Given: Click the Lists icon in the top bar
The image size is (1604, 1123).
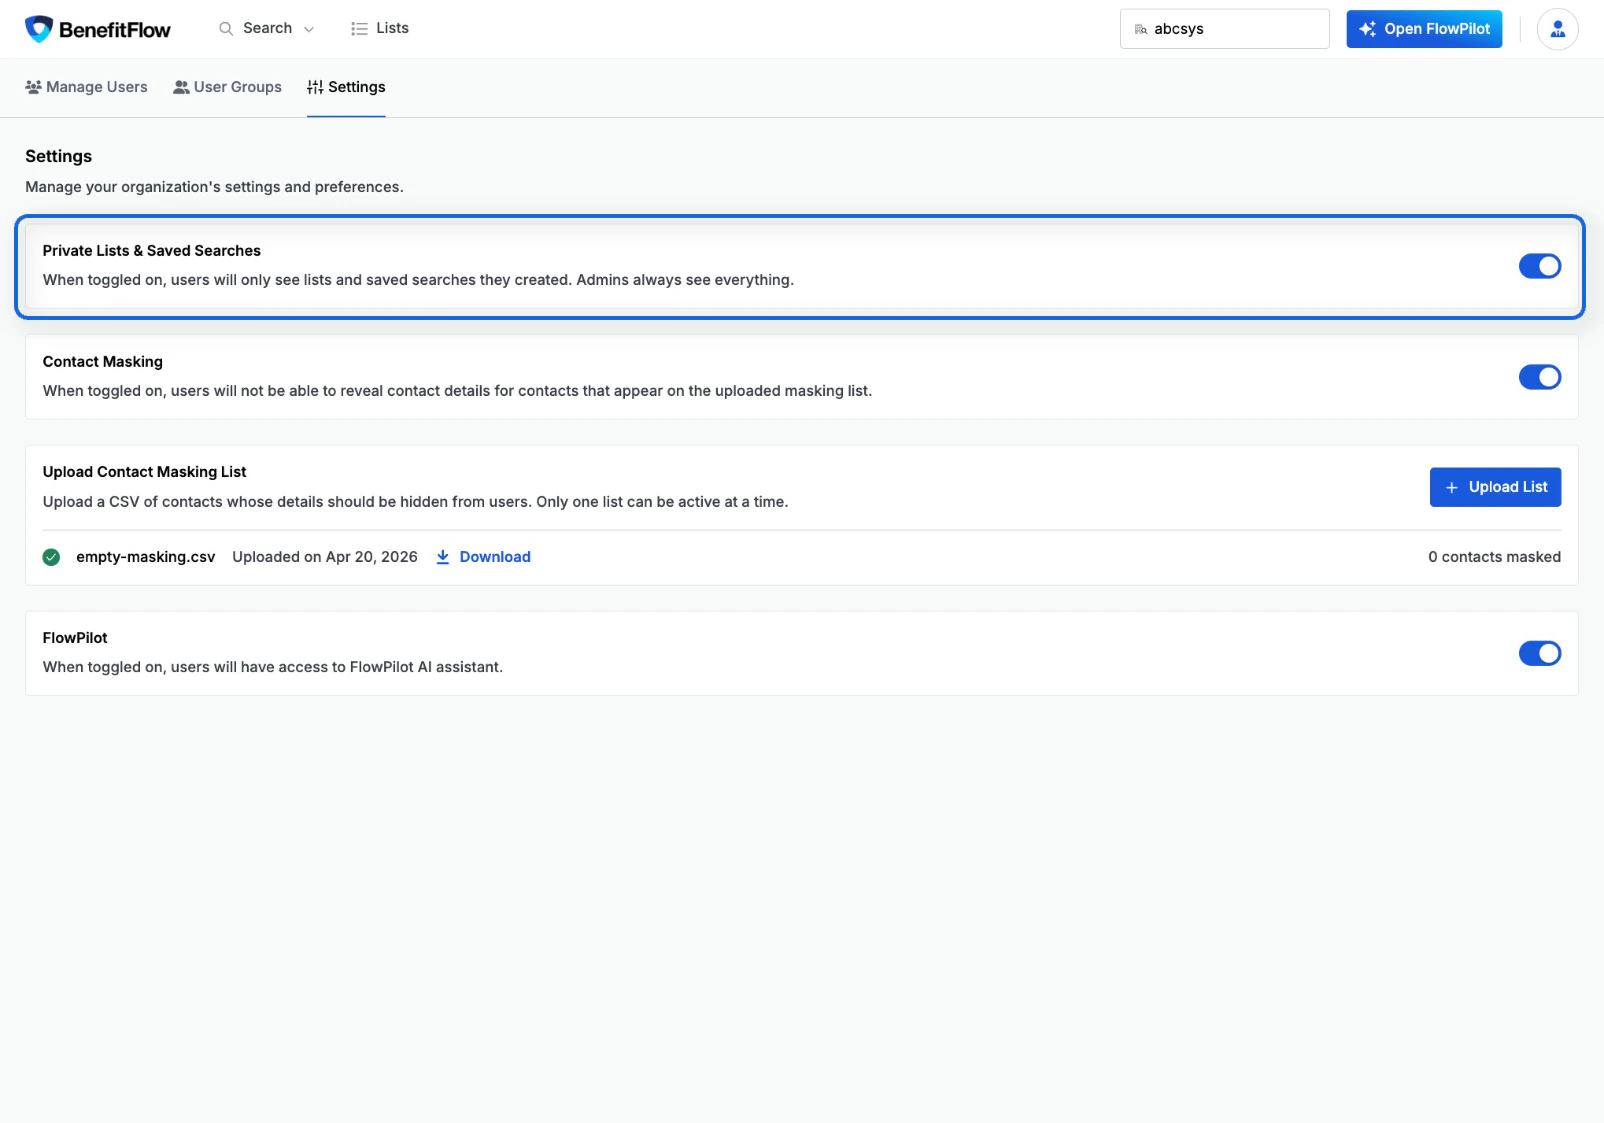Looking at the screenshot, I should (x=357, y=28).
